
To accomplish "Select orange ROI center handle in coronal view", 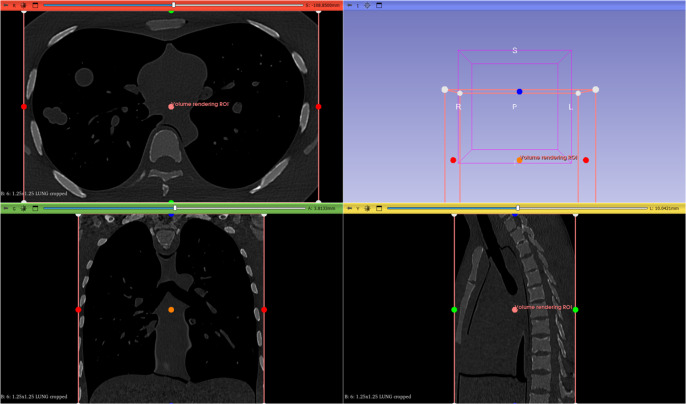I will [171, 309].
